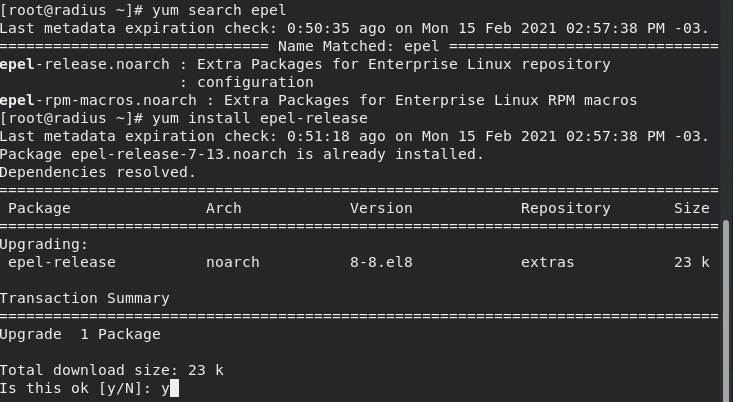Click the Version column header
Viewport: 733px width, 402px height.
pos(381,208)
